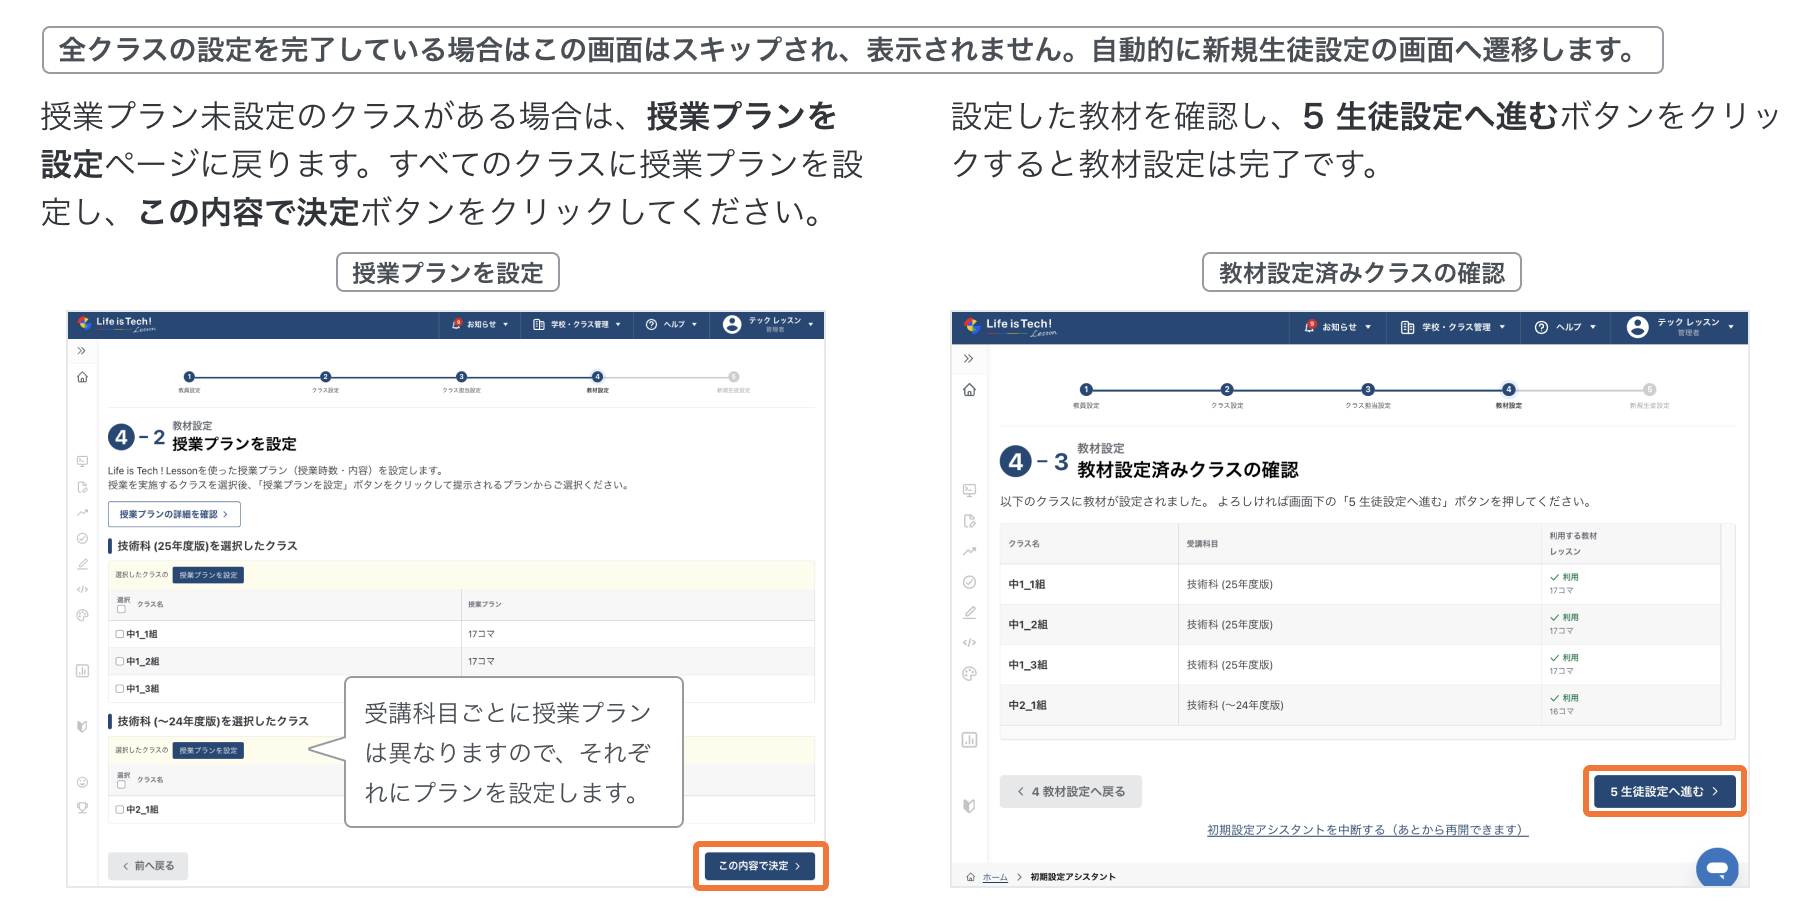The image size is (1820, 908).
Task: Click the bar chart icon in the left screenshot's sidebar
Action: pos(82,670)
